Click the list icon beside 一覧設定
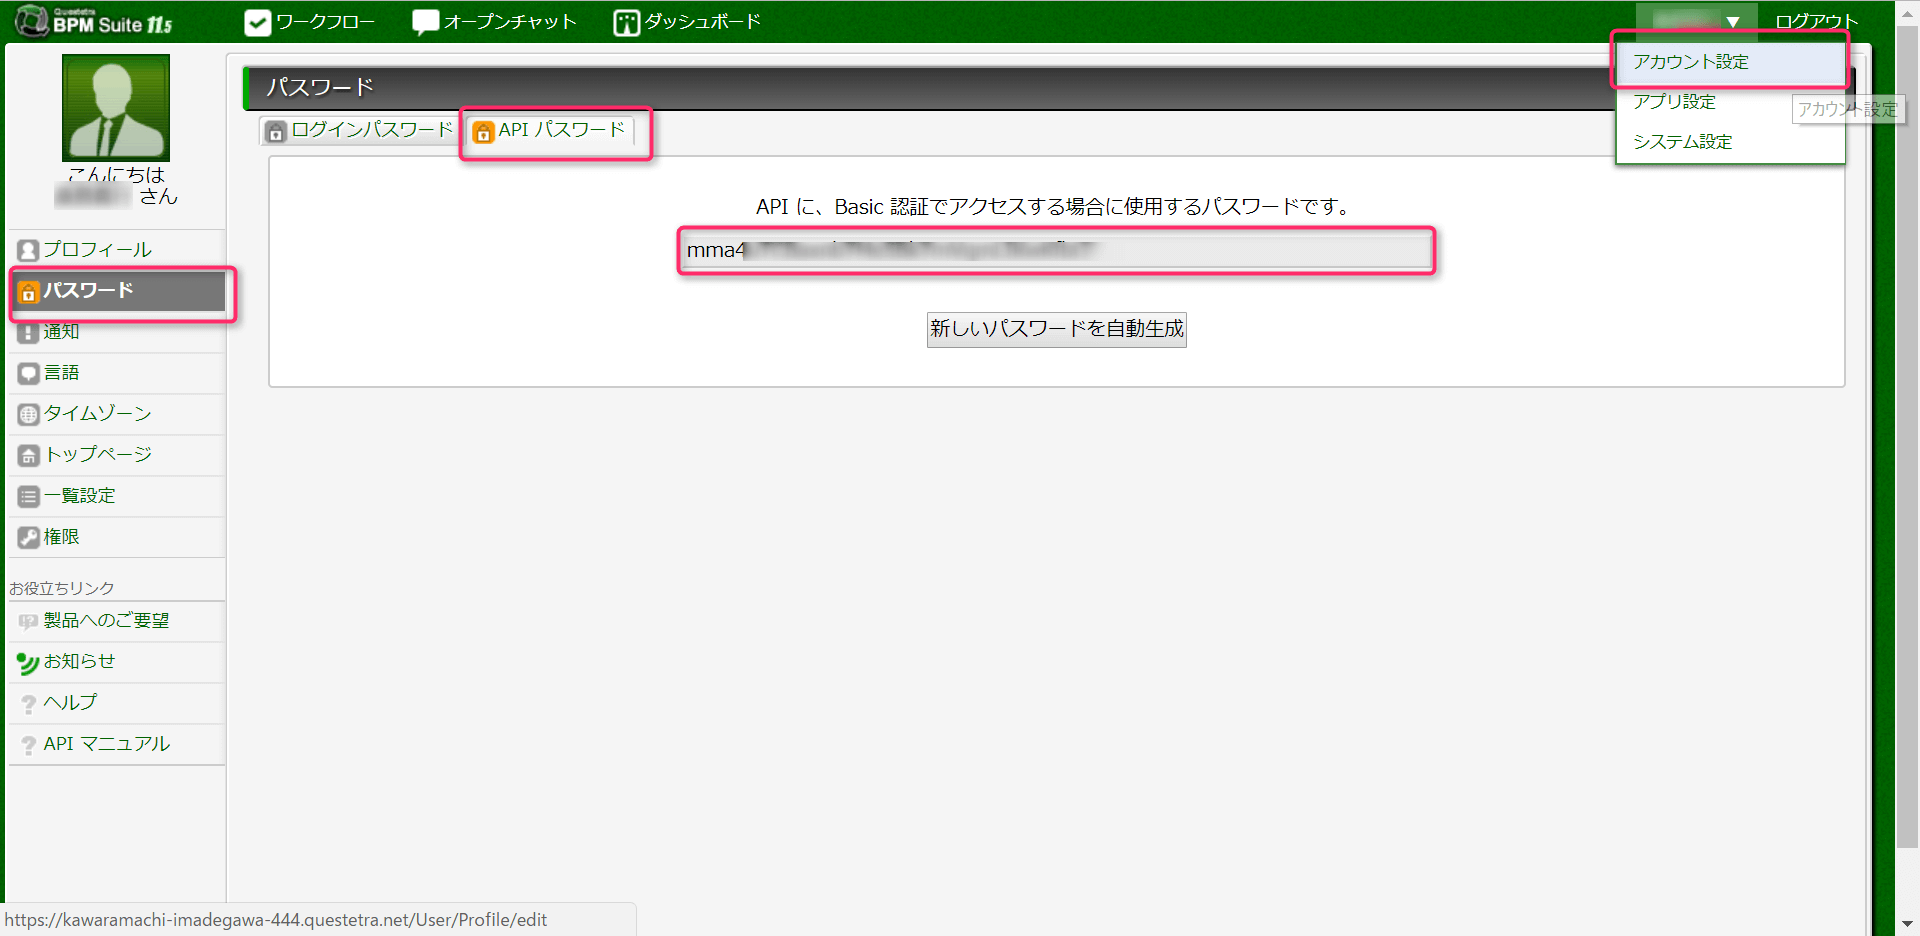This screenshot has height=936, width=1920. 28,496
